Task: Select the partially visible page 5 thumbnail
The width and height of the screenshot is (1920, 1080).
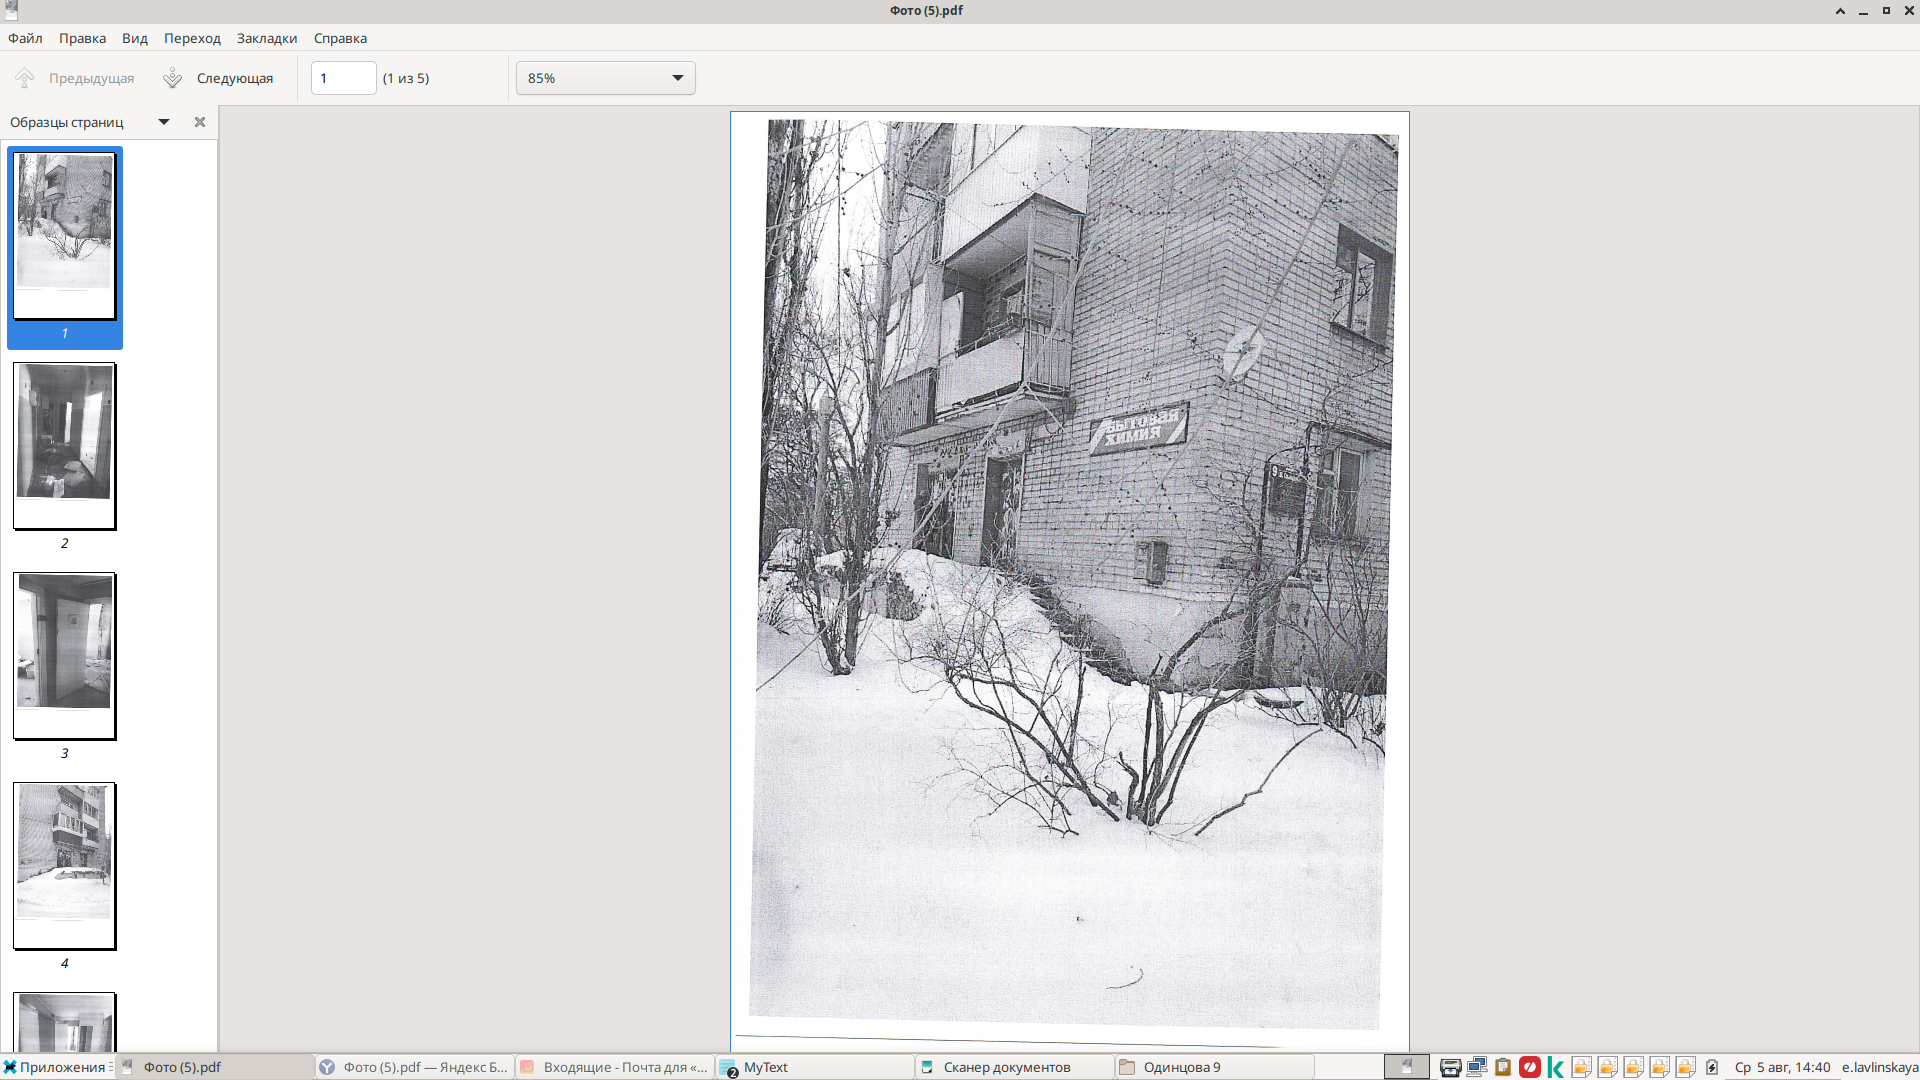Action: coord(65,1022)
